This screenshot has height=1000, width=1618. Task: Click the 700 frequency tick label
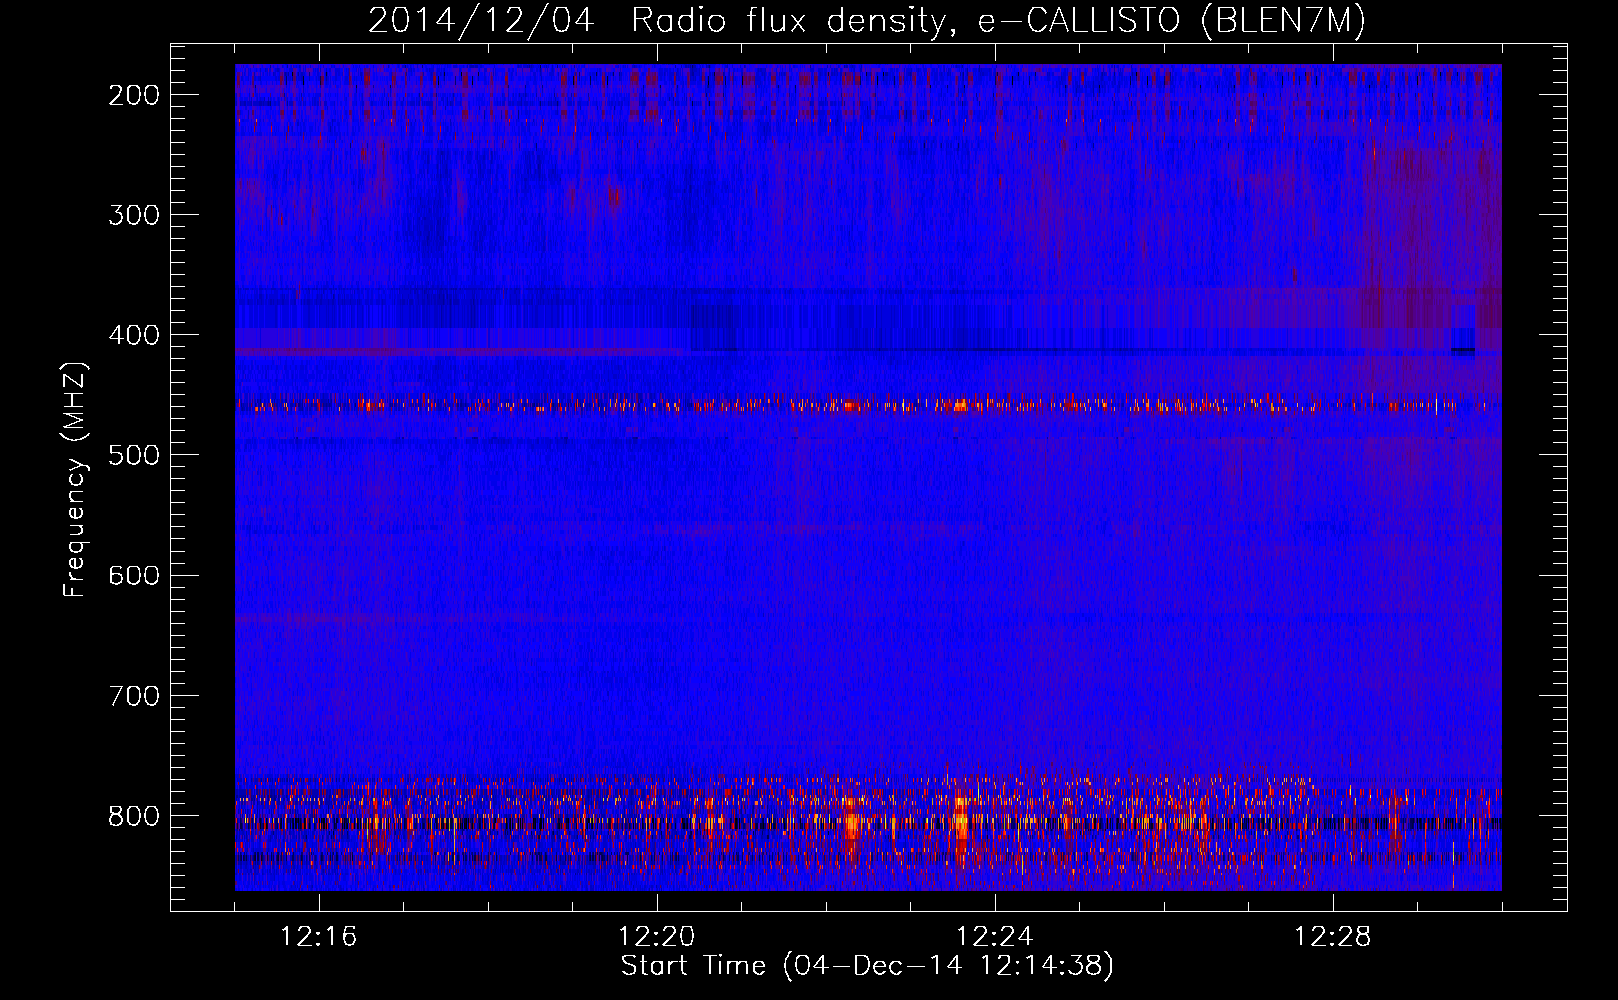click(x=134, y=695)
